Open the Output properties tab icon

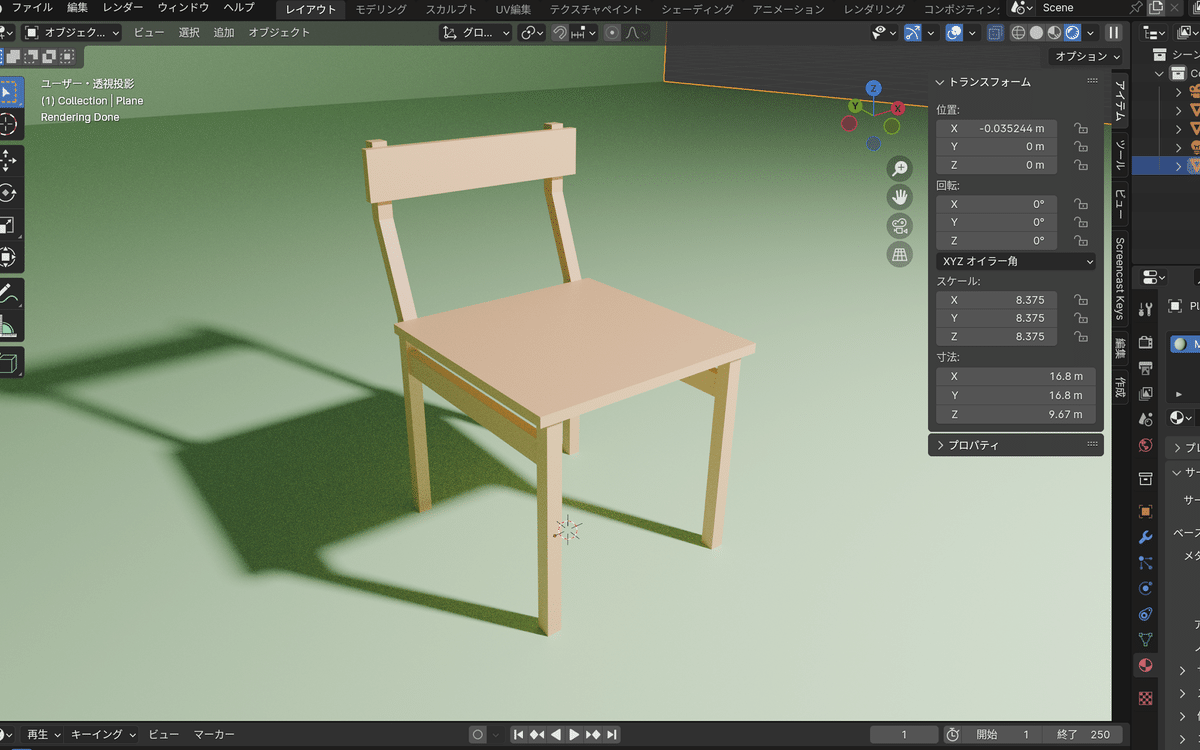point(1146,368)
